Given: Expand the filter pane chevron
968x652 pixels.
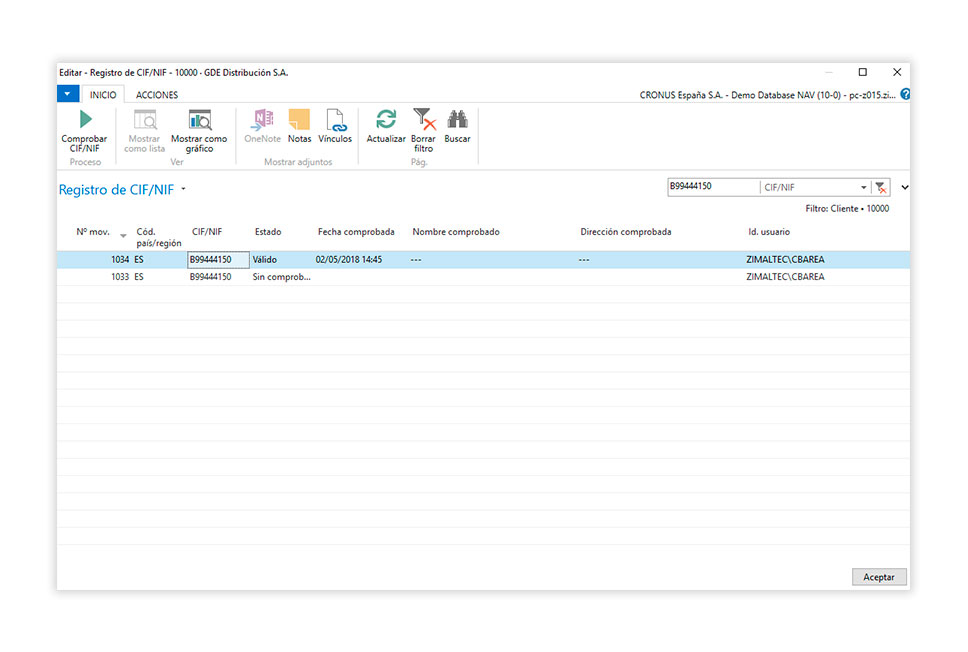Looking at the screenshot, I should tap(905, 187).
